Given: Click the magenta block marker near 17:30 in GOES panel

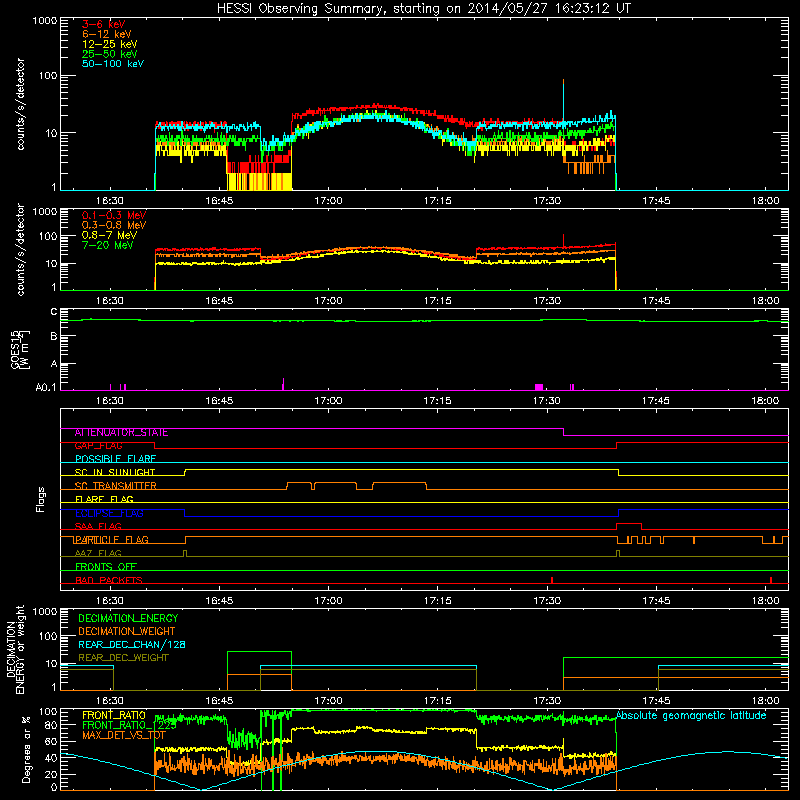Looking at the screenshot, I should click(x=539, y=387).
